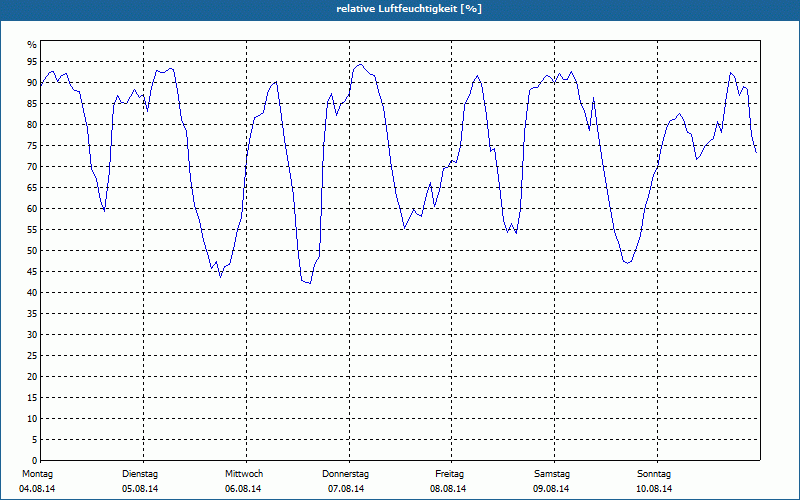Click the date label 08.08.14
The image size is (800, 500).
click(448, 489)
